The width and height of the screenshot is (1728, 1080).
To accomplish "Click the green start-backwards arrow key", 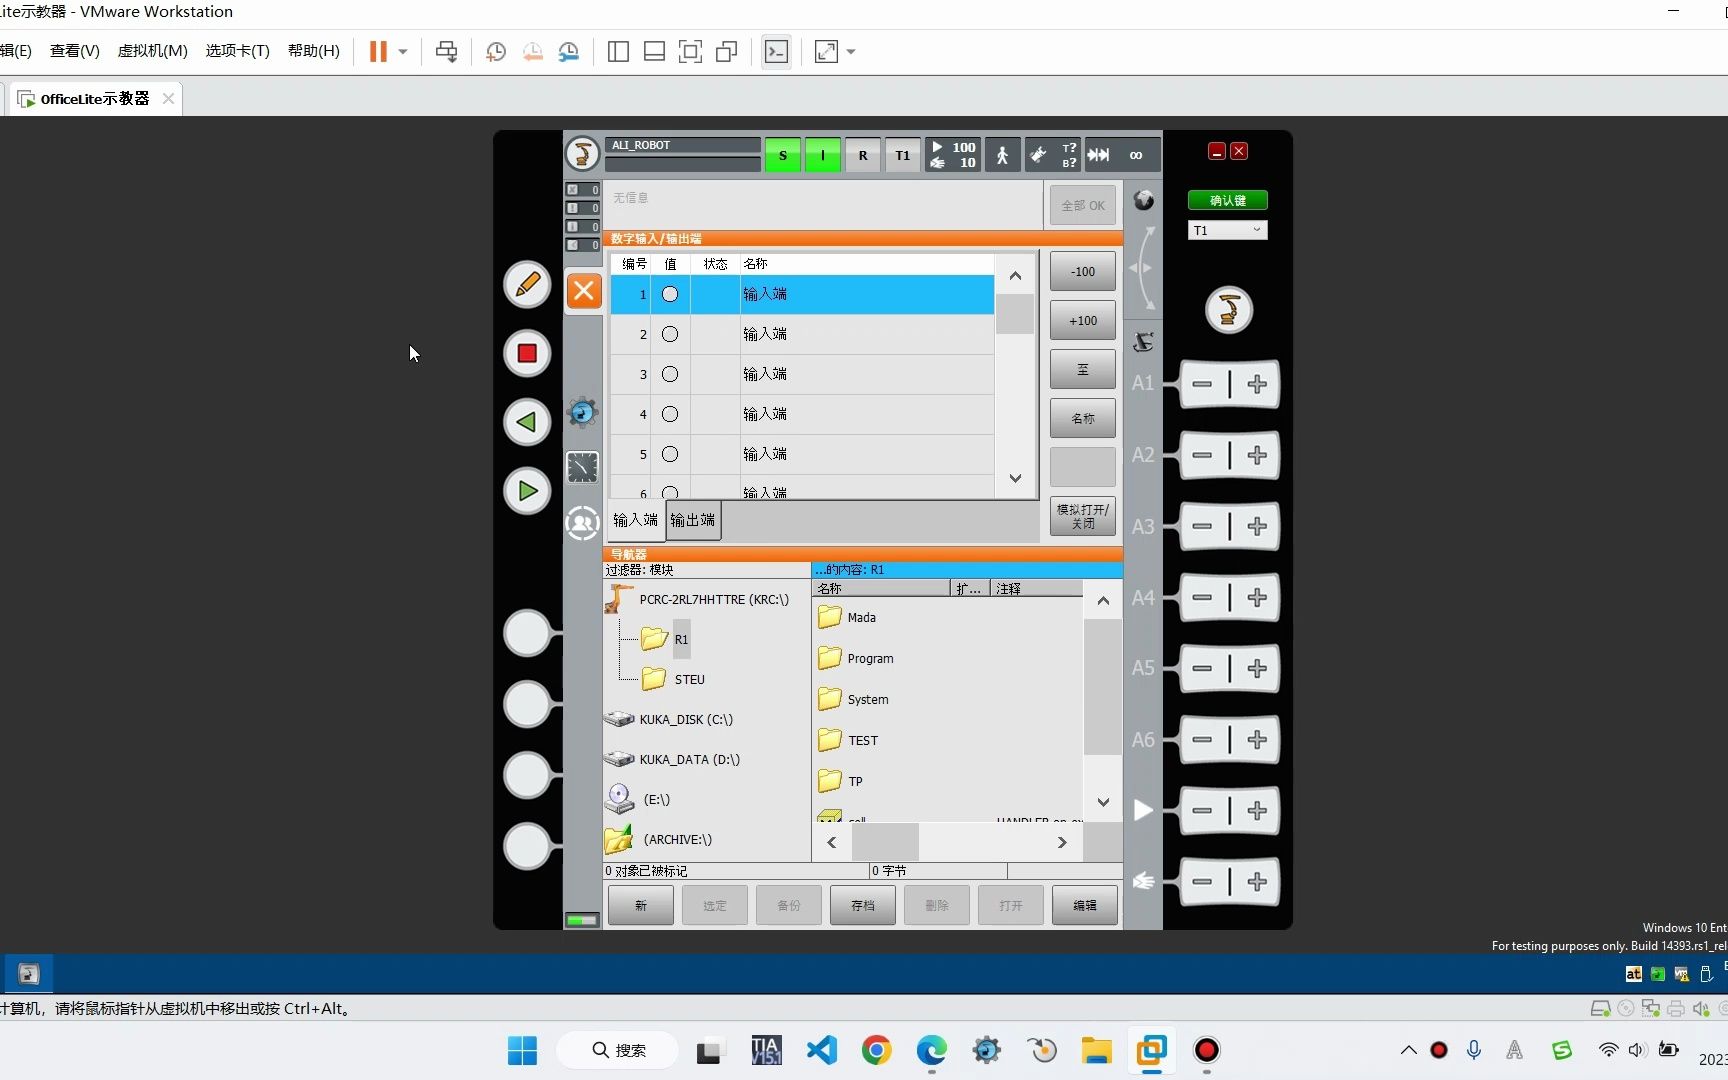I will (x=527, y=422).
